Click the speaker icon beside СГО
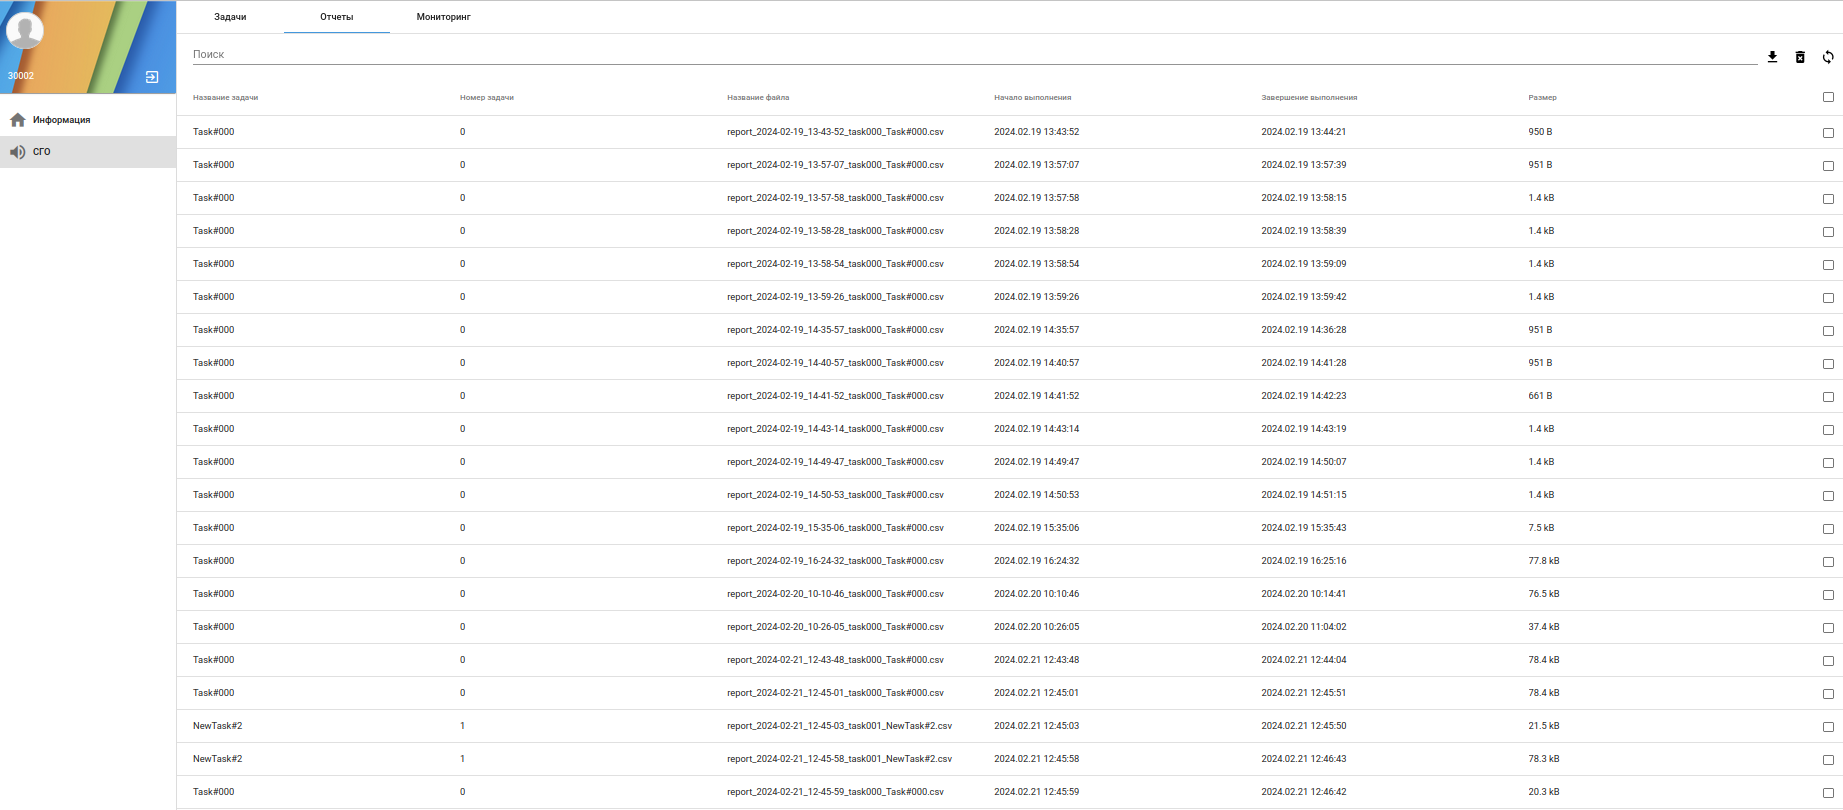Viewport: 1843px width, 810px height. click(18, 152)
